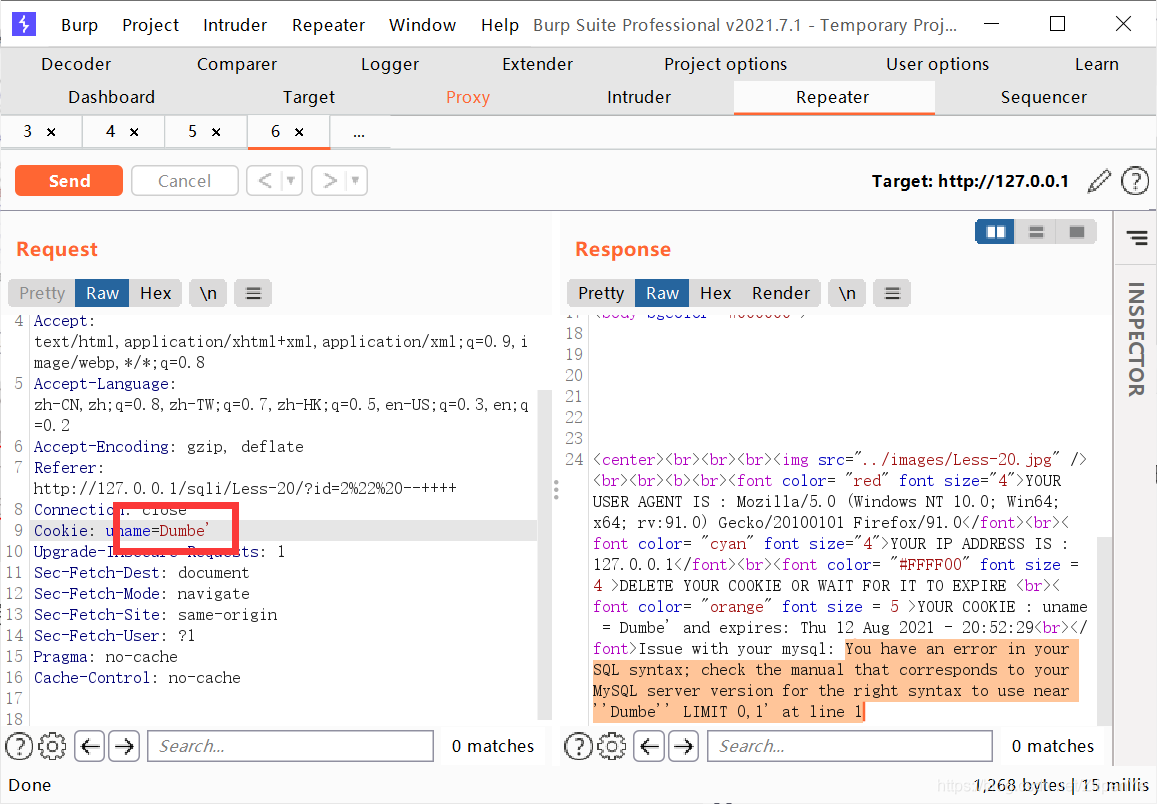The image size is (1157, 804).
Task: Switch to the Proxy tab
Action: 468,97
